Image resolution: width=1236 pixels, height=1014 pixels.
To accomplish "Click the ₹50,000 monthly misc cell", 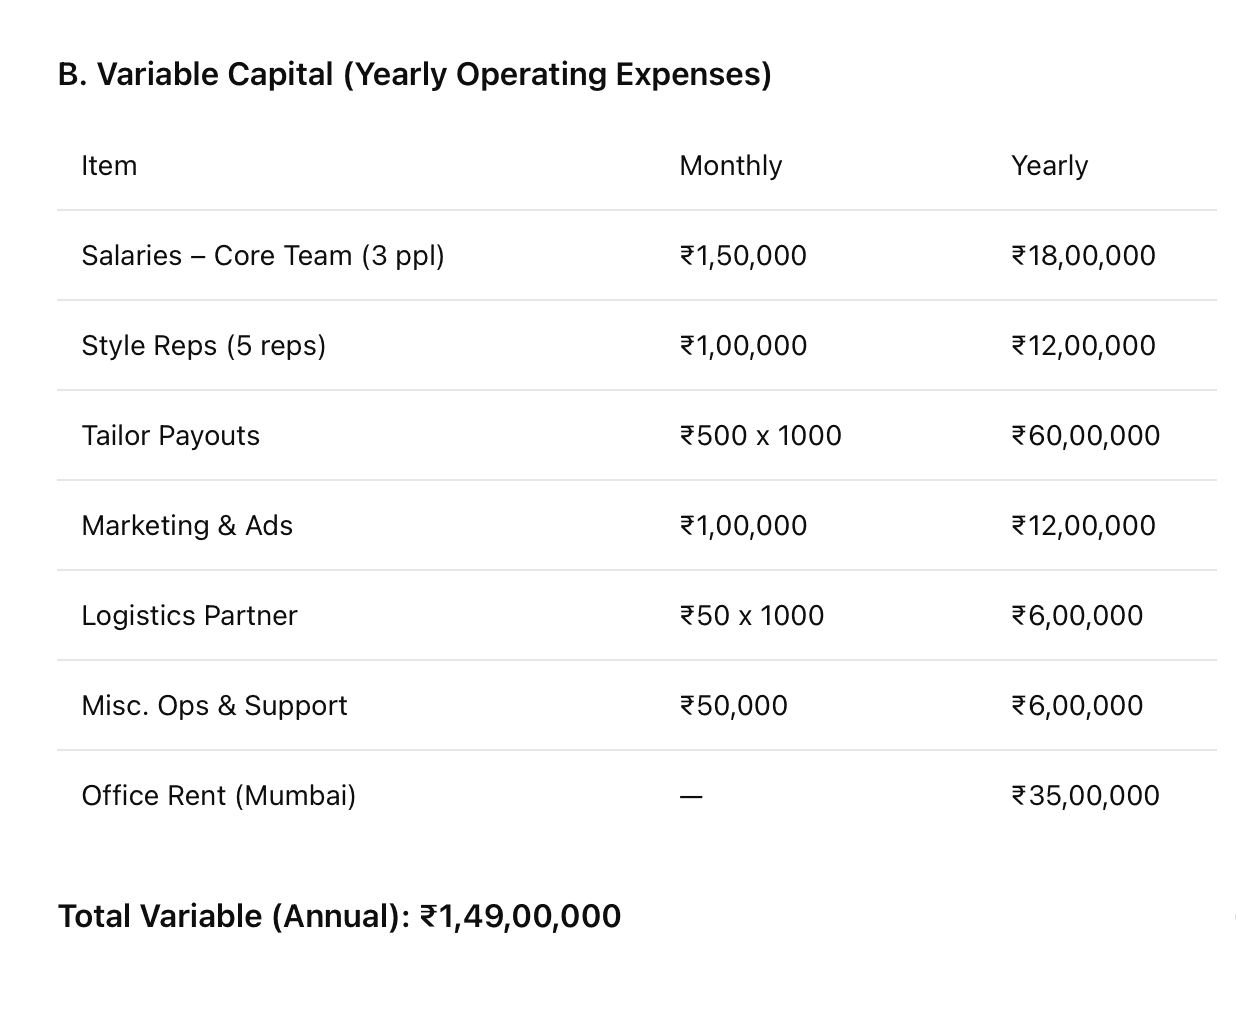I will [733, 706].
